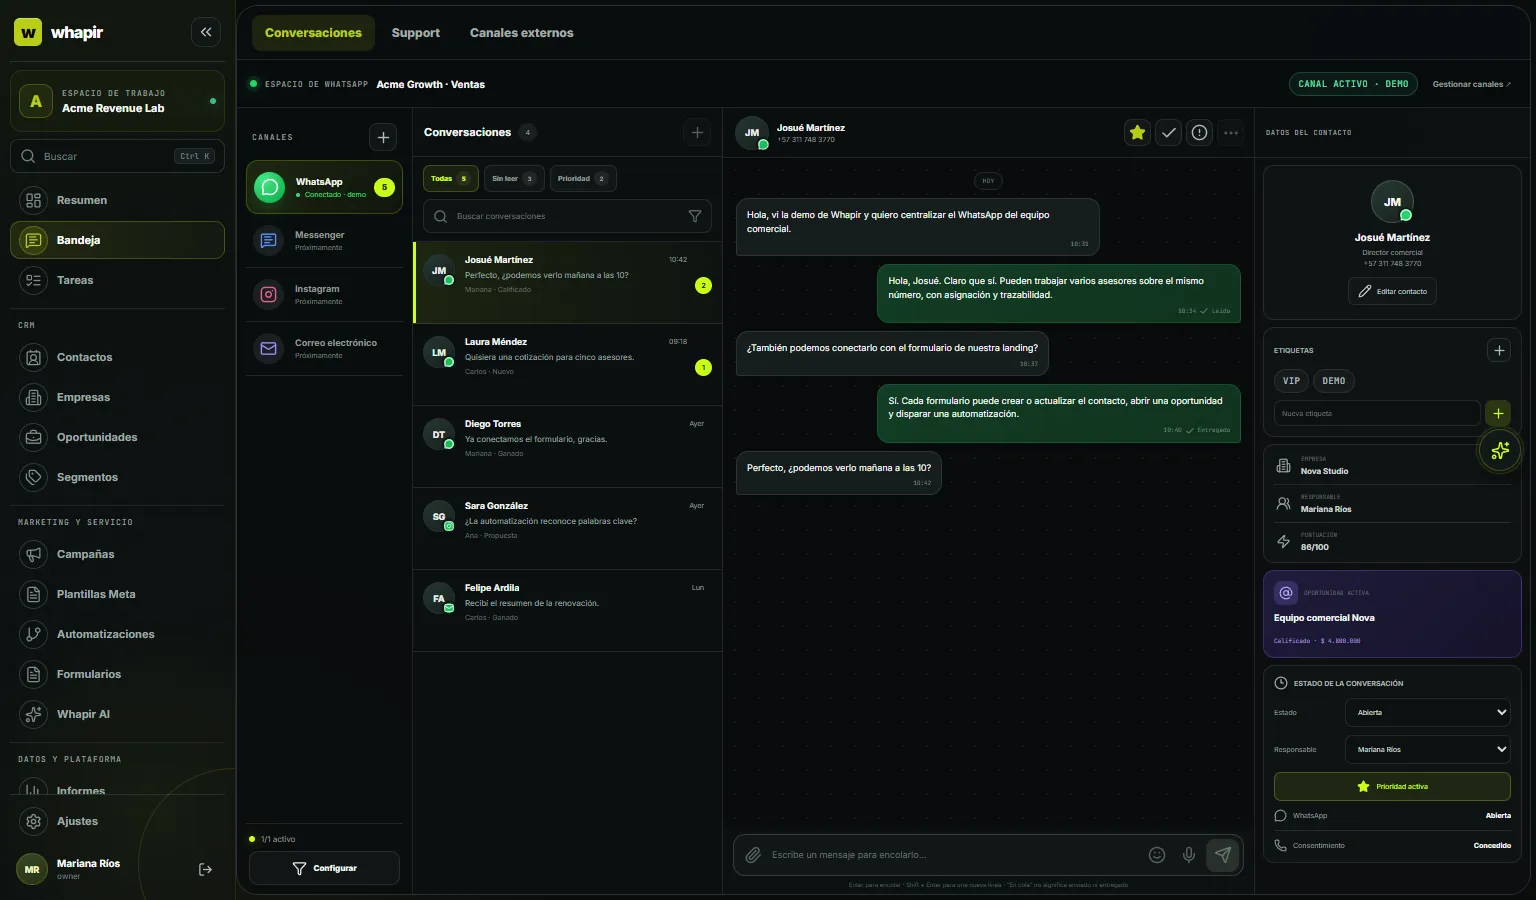Open more options ellipsis in chat header
This screenshot has height=900, width=1536.
pos(1231,132)
